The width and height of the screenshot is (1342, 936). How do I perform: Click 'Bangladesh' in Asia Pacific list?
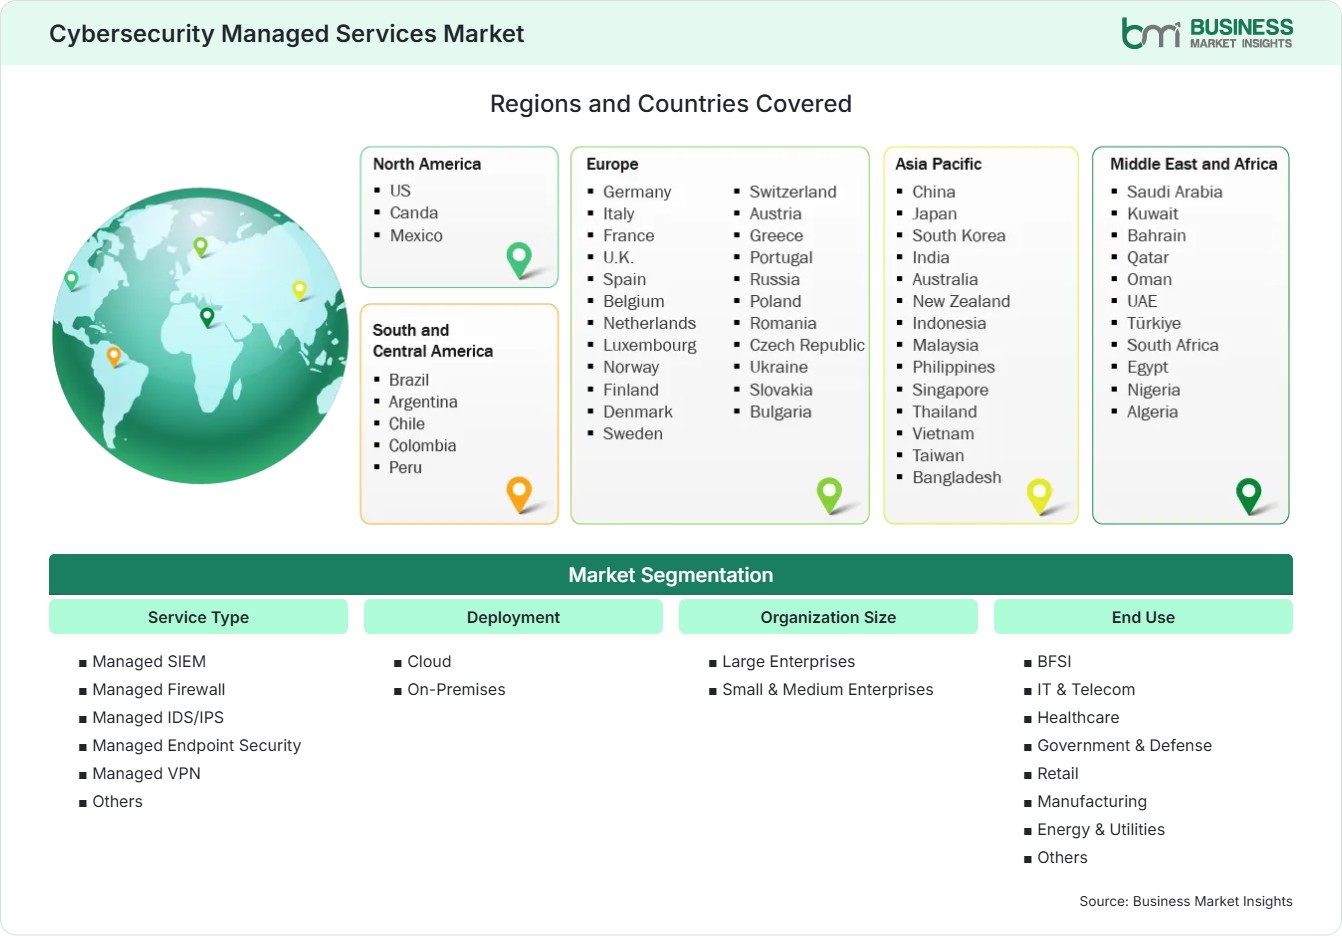click(x=957, y=478)
